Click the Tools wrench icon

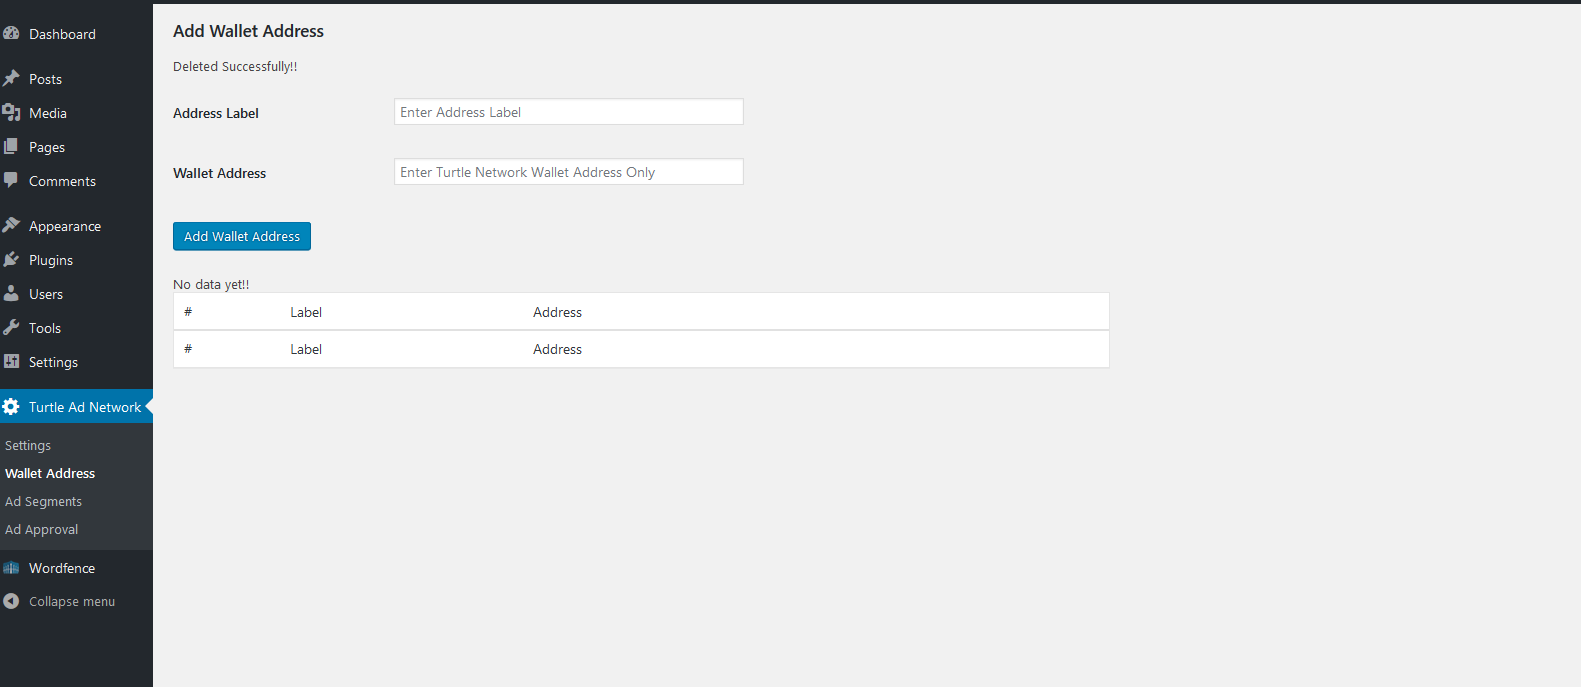point(11,327)
